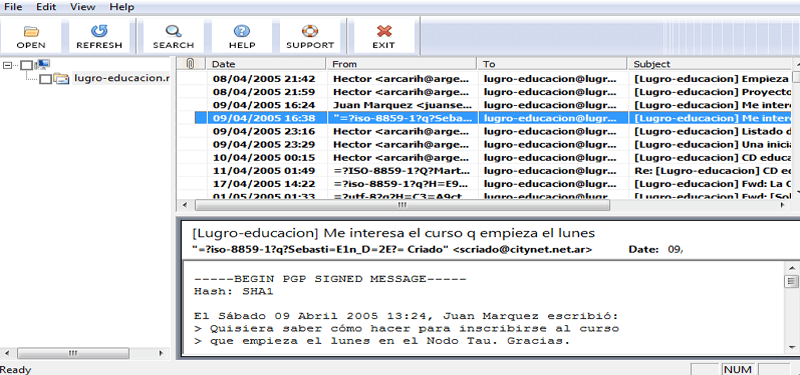Click message preview vertical scrollbar thumb
The width and height of the screenshot is (800, 375).
[791, 281]
